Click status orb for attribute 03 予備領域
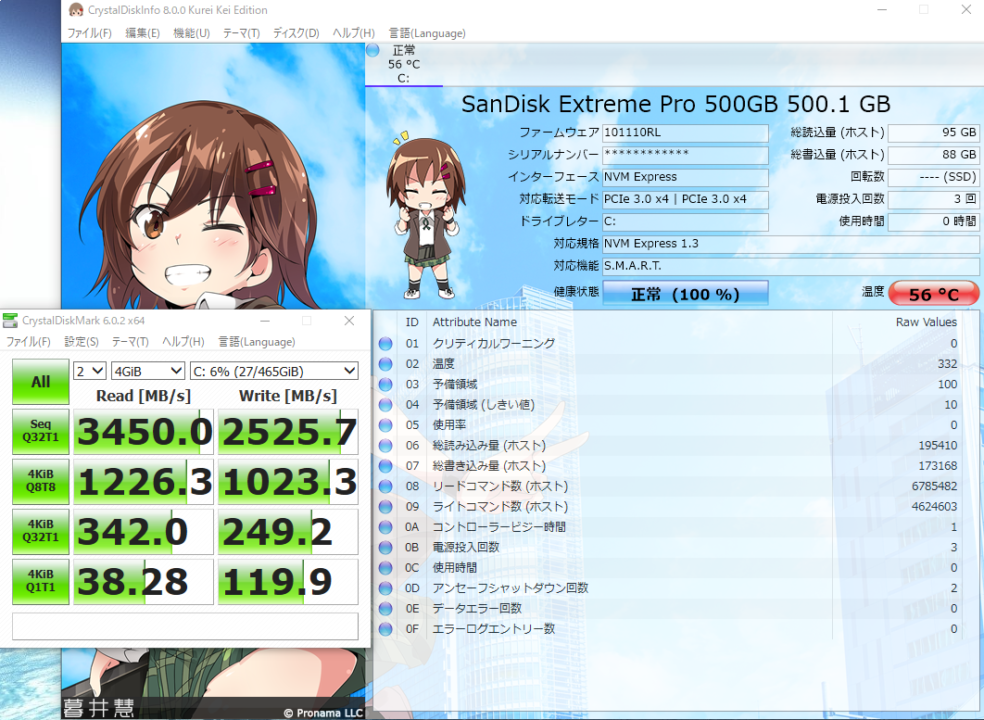Screen dimensions: 984x720 (385, 384)
